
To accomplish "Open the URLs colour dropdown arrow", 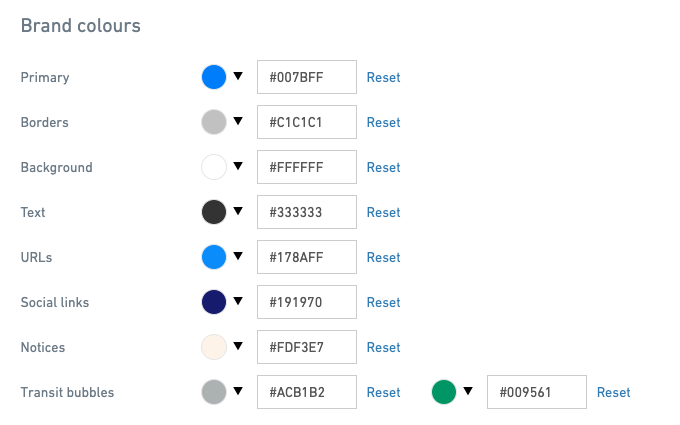I will coord(238,256).
